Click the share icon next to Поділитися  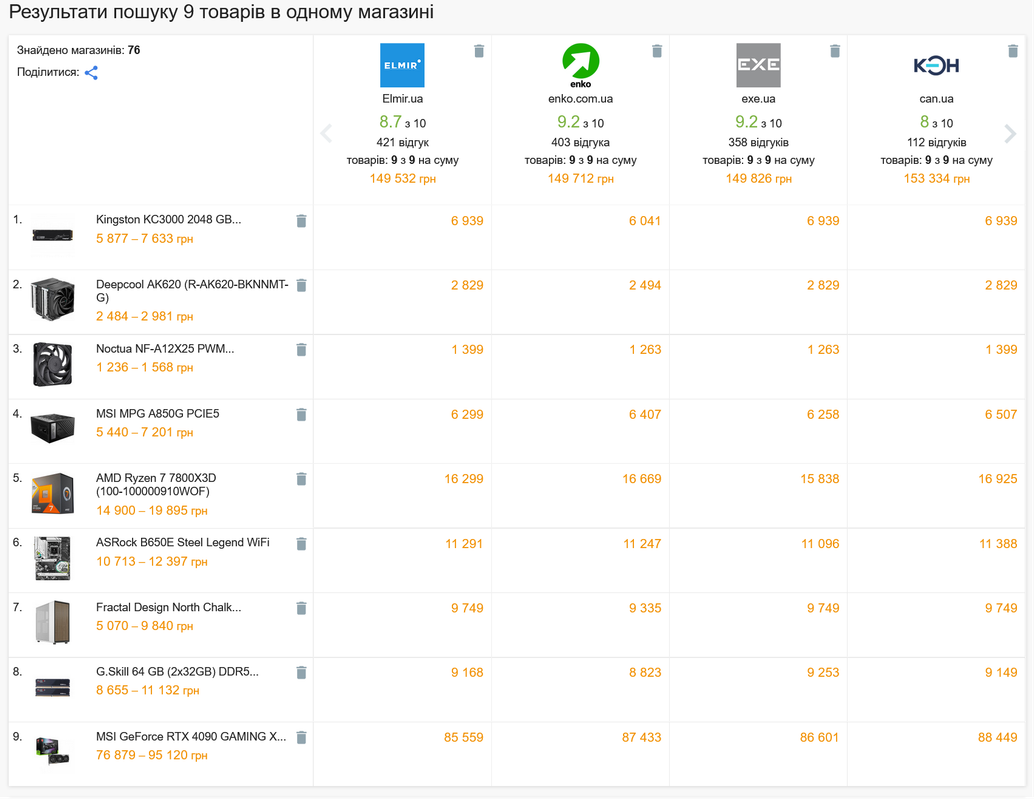(91, 73)
